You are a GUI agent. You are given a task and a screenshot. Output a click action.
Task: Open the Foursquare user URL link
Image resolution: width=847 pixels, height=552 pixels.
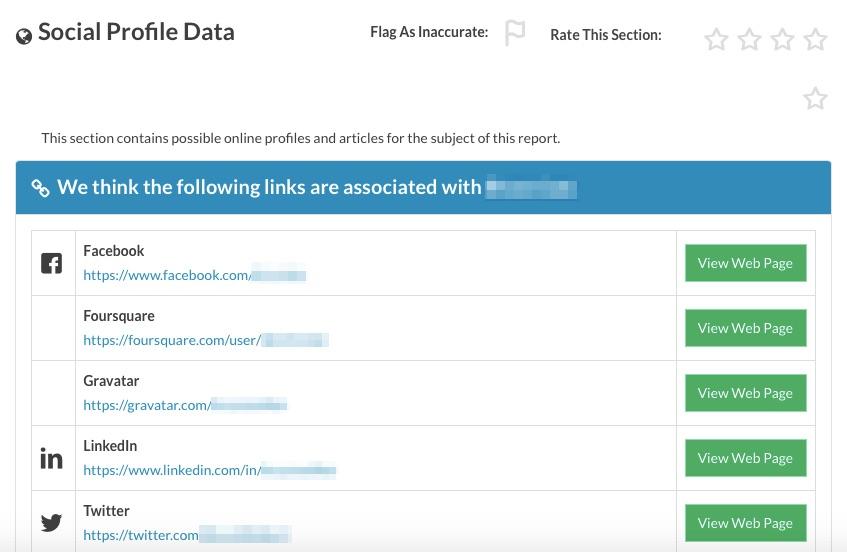tap(205, 340)
